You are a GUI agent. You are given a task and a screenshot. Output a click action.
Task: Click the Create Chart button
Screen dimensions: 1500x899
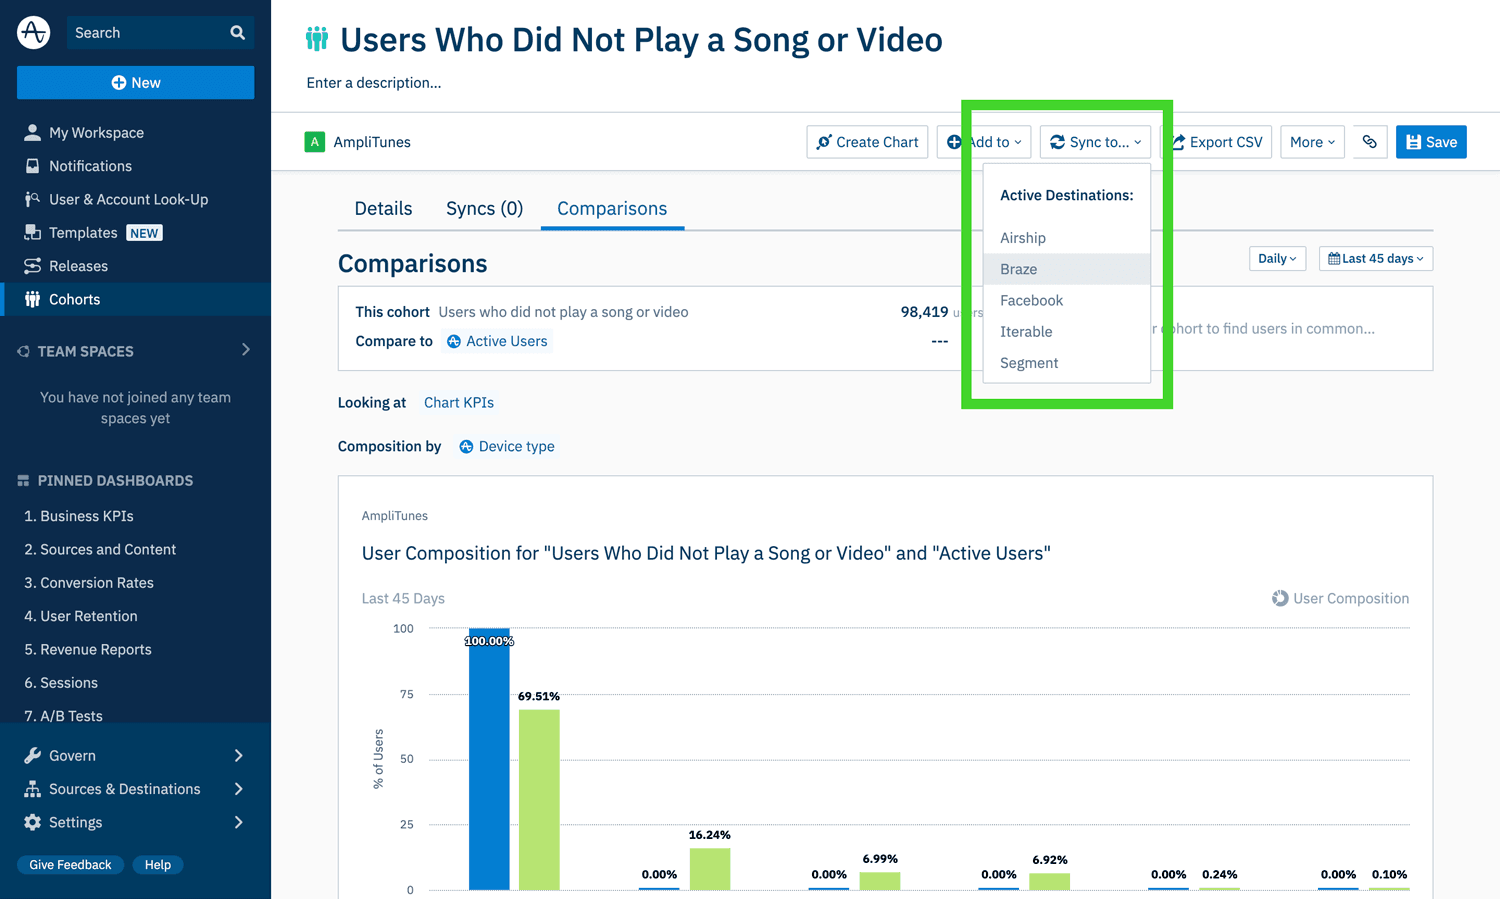pos(867,142)
